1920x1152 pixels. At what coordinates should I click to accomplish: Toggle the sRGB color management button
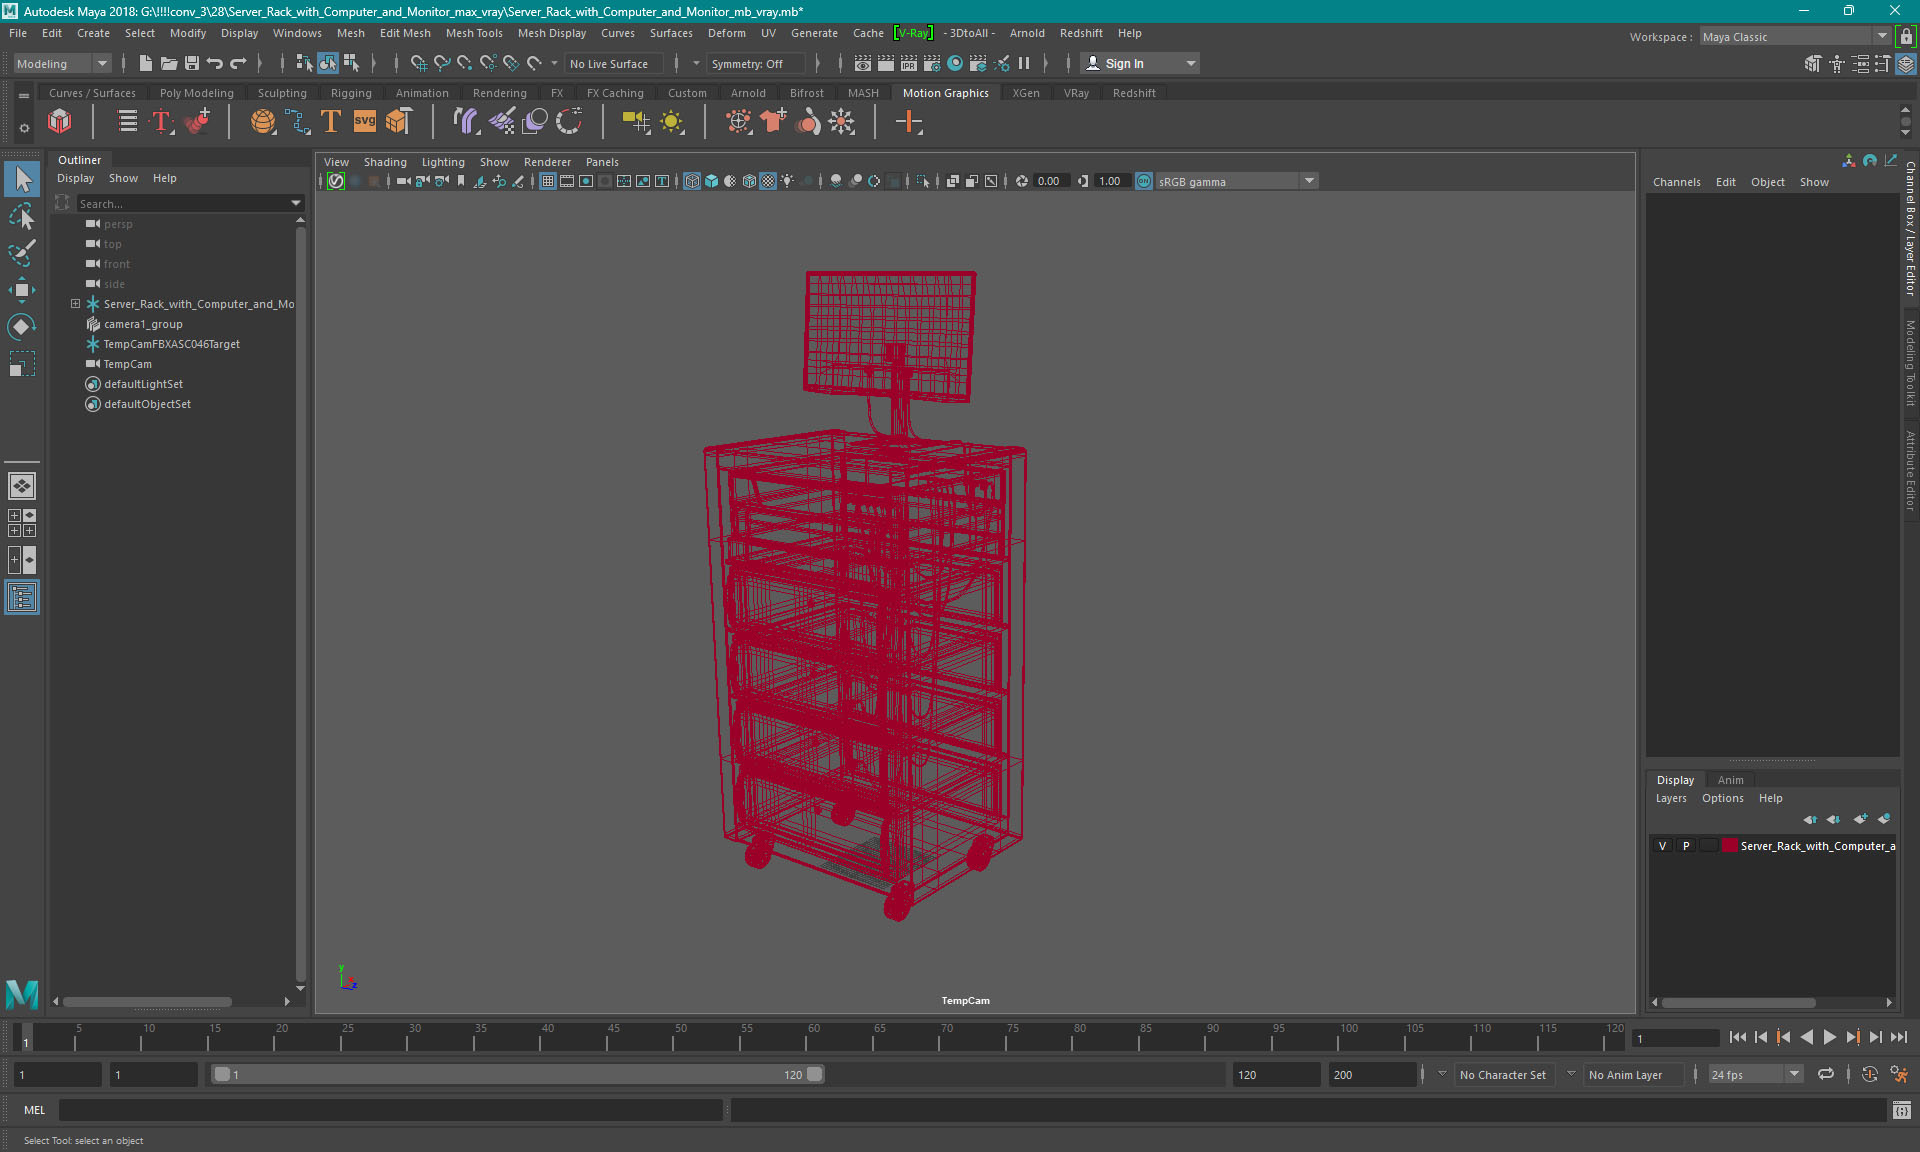[1144, 181]
